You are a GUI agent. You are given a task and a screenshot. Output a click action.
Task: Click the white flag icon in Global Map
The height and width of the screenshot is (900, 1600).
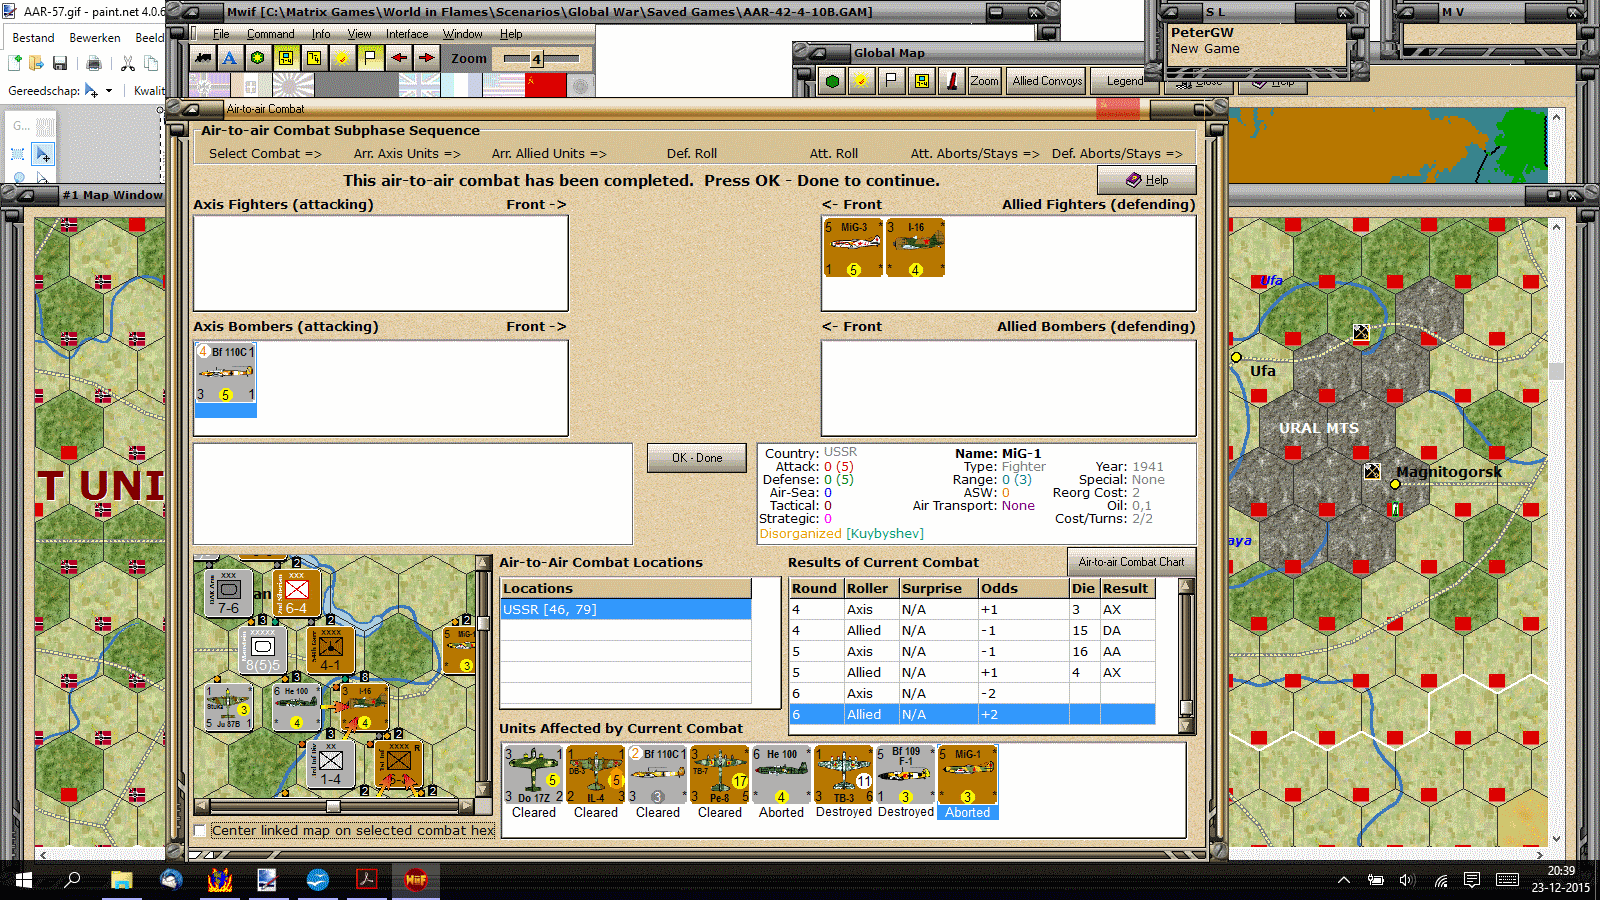(x=891, y=81)
